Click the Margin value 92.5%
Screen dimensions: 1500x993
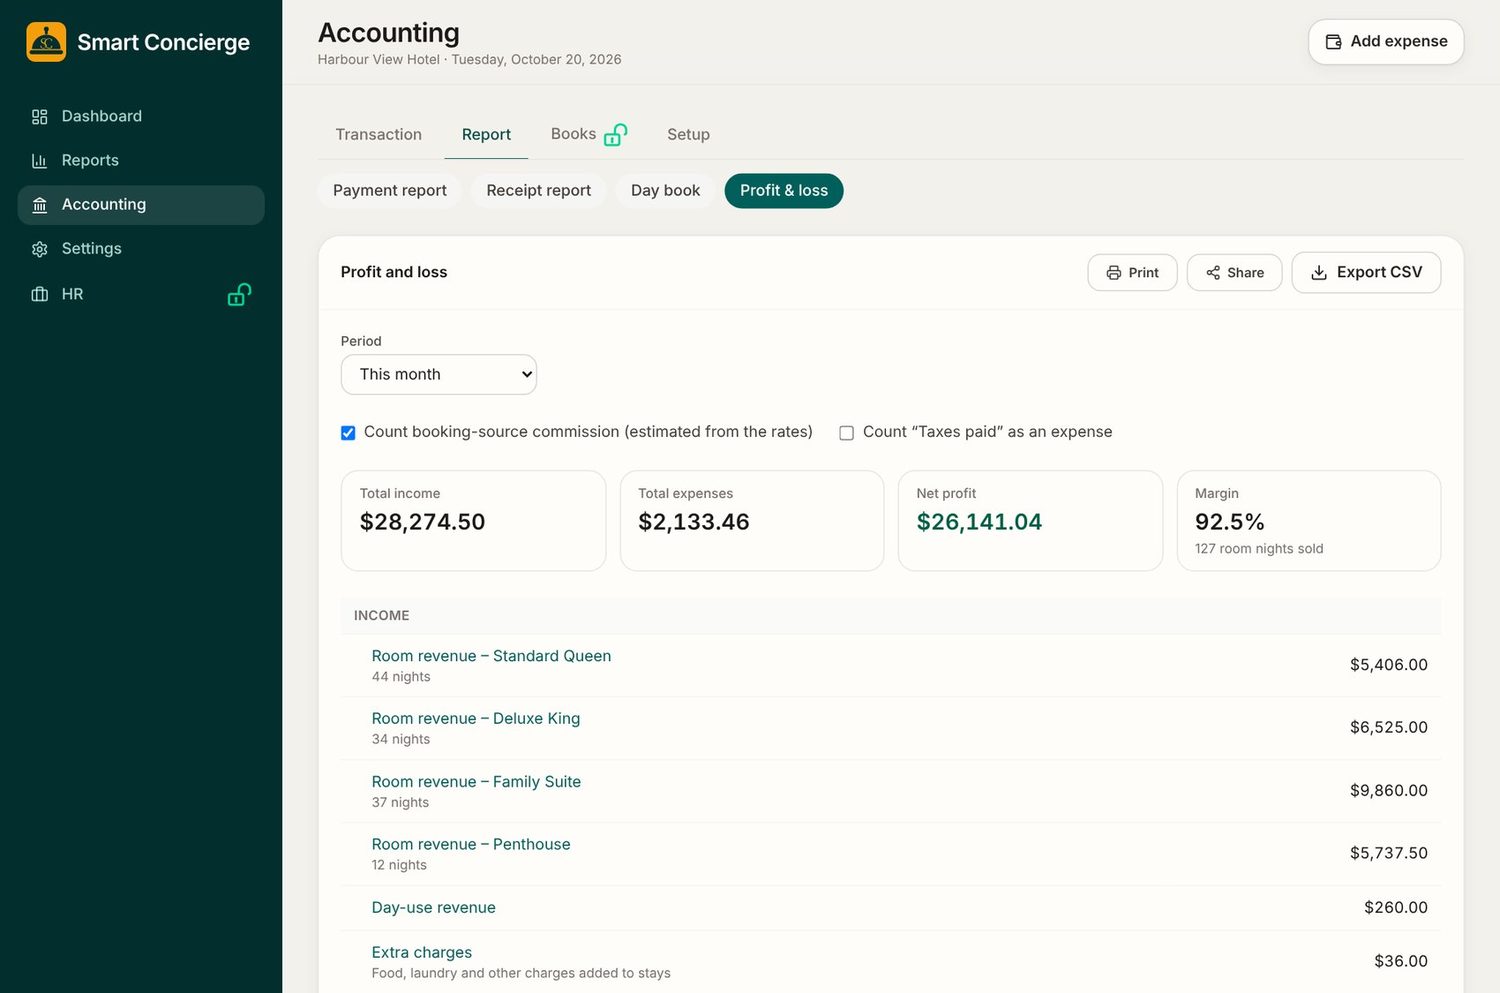(1230, 522)
